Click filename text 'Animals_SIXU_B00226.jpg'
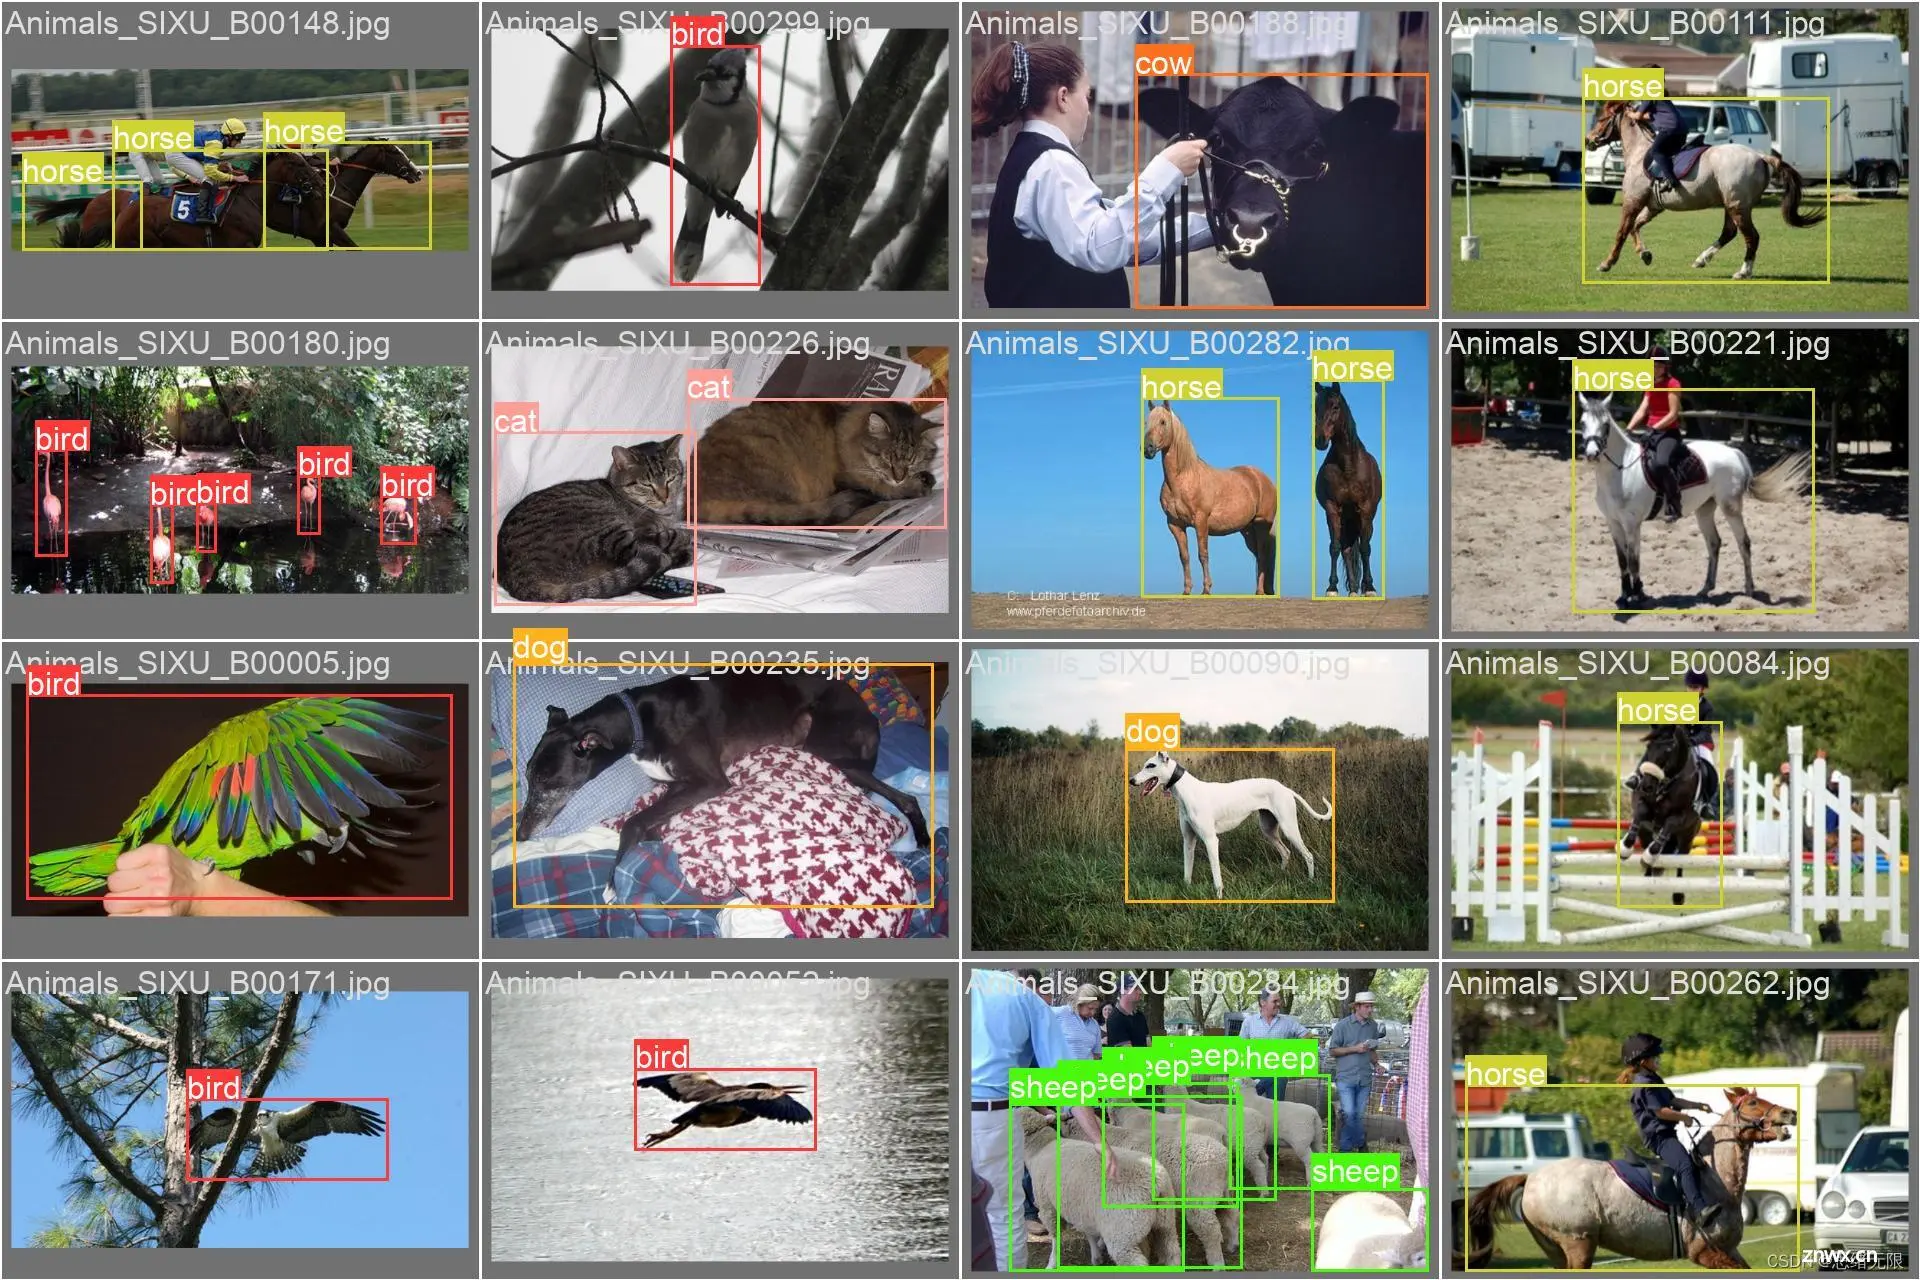 pos(678,343)
